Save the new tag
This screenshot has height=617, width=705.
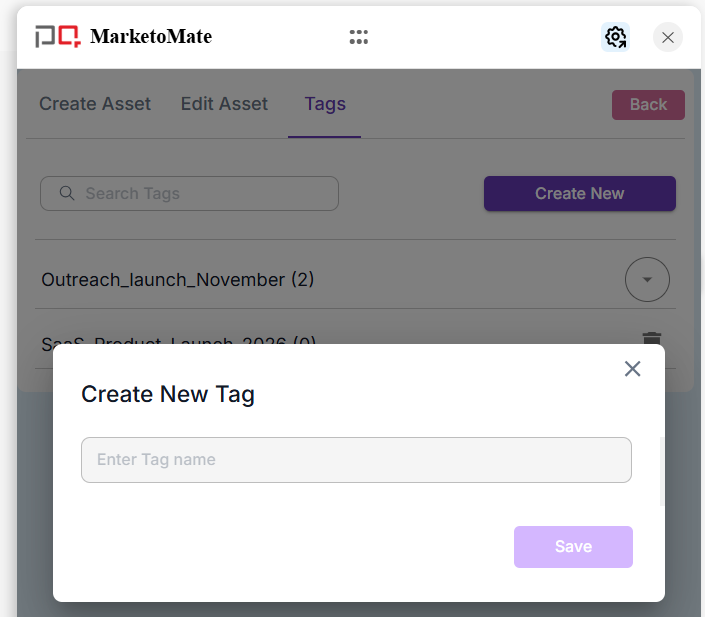pos(573,547)
